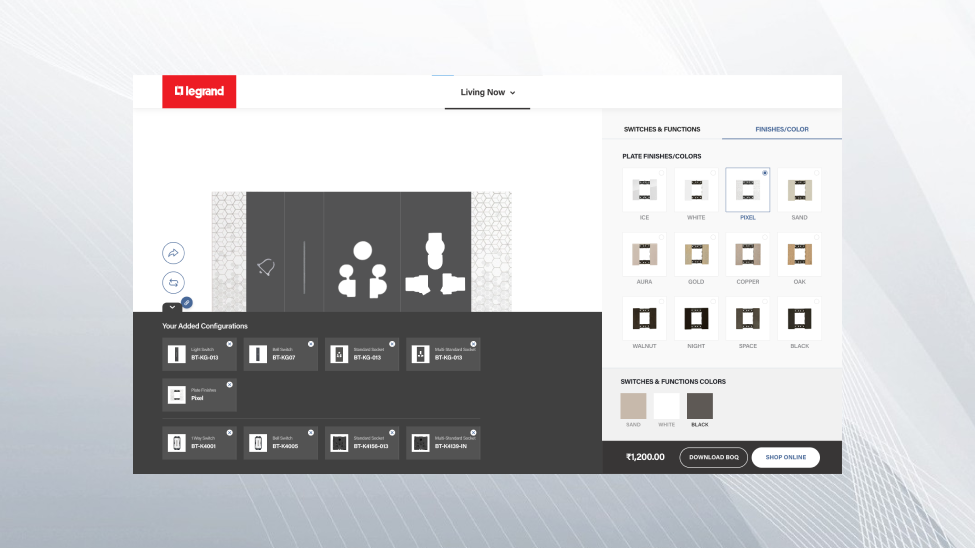Select the Ice plate finish radio button
This screenshot has height=548, width=975.
(661, 173)
